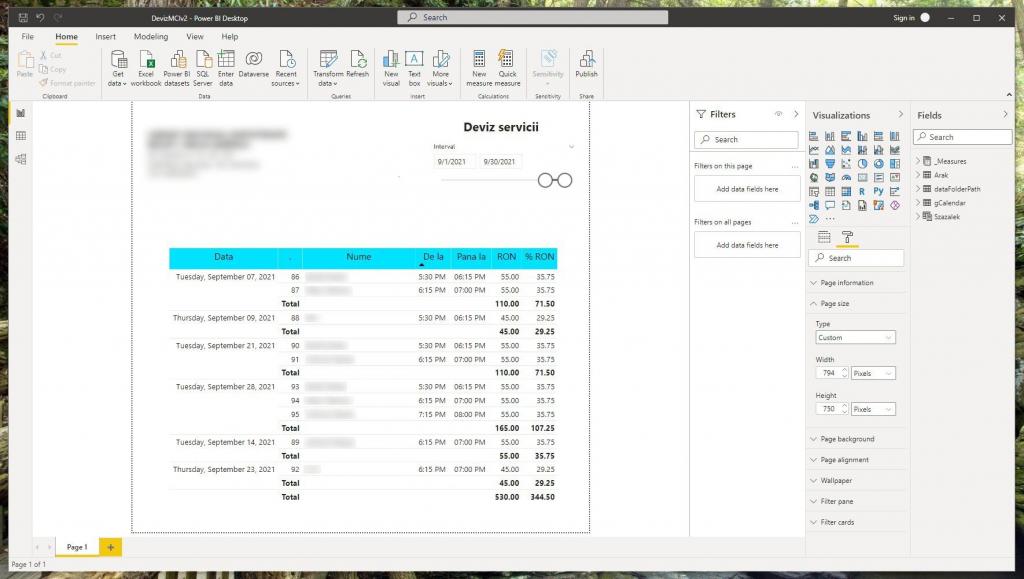Viewport: 1024px width, 579px height.
Task: Open the page size Type dropdown
Action: 855,338
